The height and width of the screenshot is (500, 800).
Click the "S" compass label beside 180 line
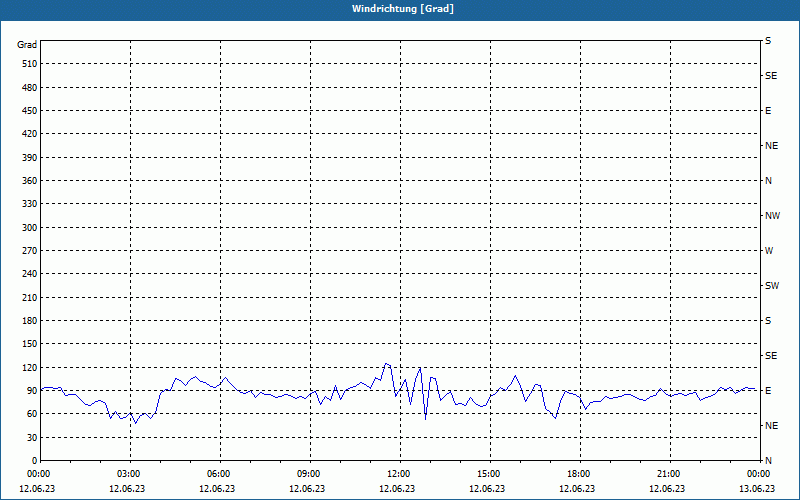pos(768,320)
